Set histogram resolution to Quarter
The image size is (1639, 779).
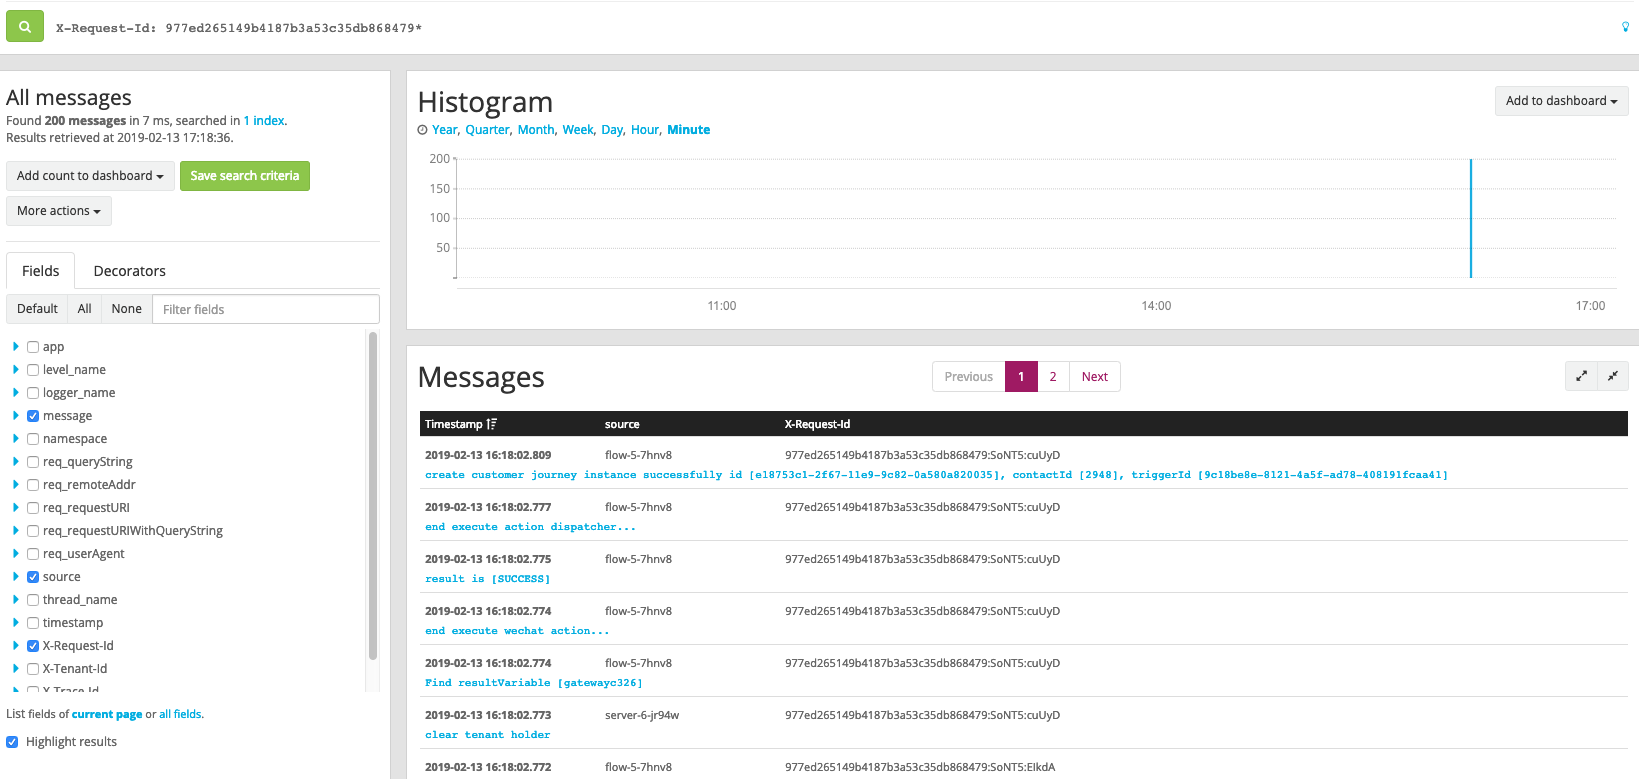(x=487, y=130)
